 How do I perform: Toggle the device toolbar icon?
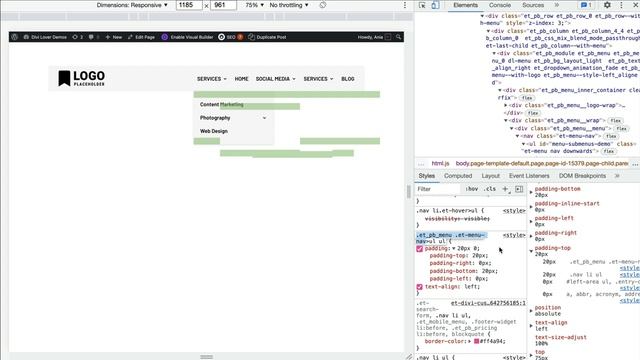435,5
